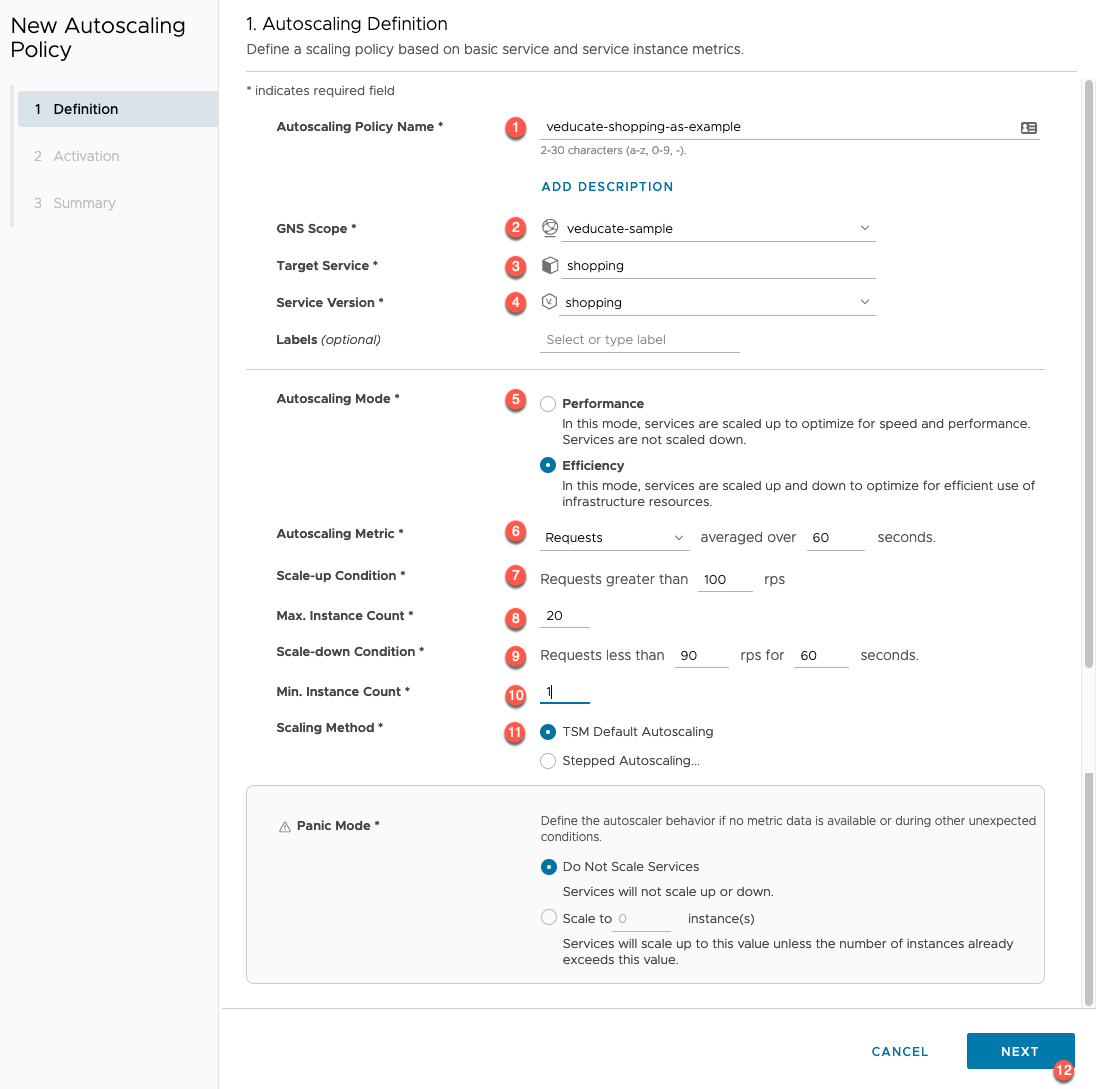Click the scale-down seconds duration field

click(x=821, y=656)
